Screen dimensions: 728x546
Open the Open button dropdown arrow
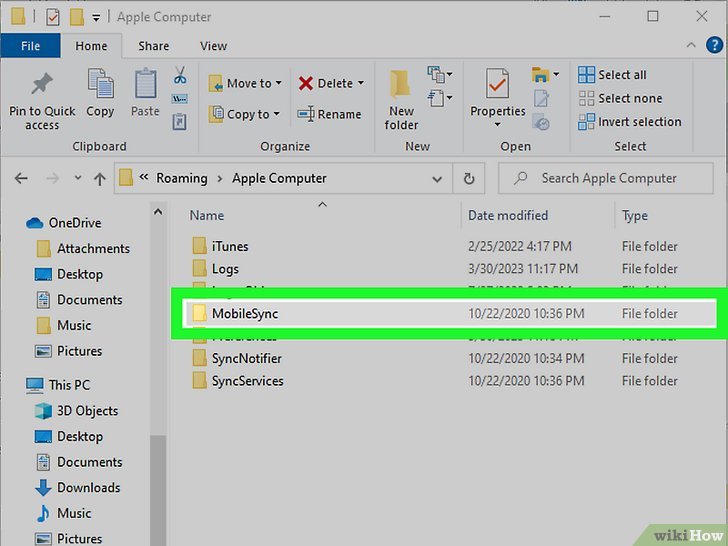pos(556,74)
